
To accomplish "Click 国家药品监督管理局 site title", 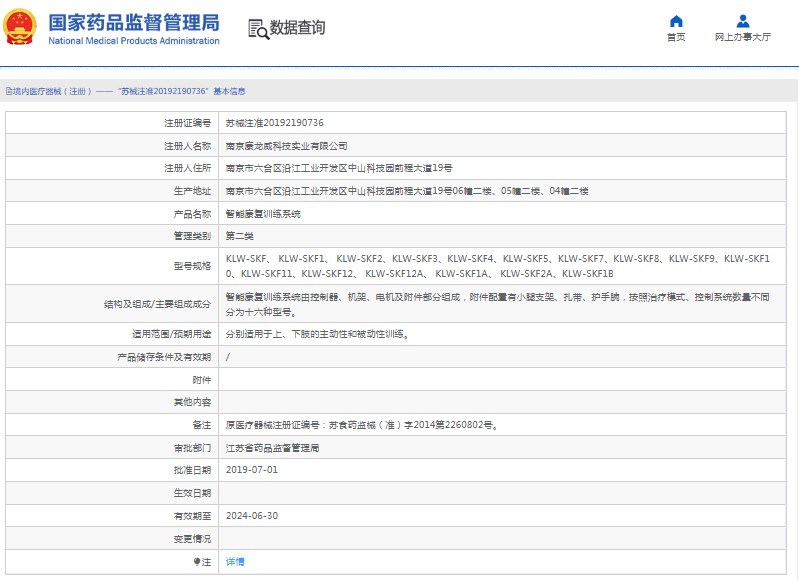I will point(134,23).
